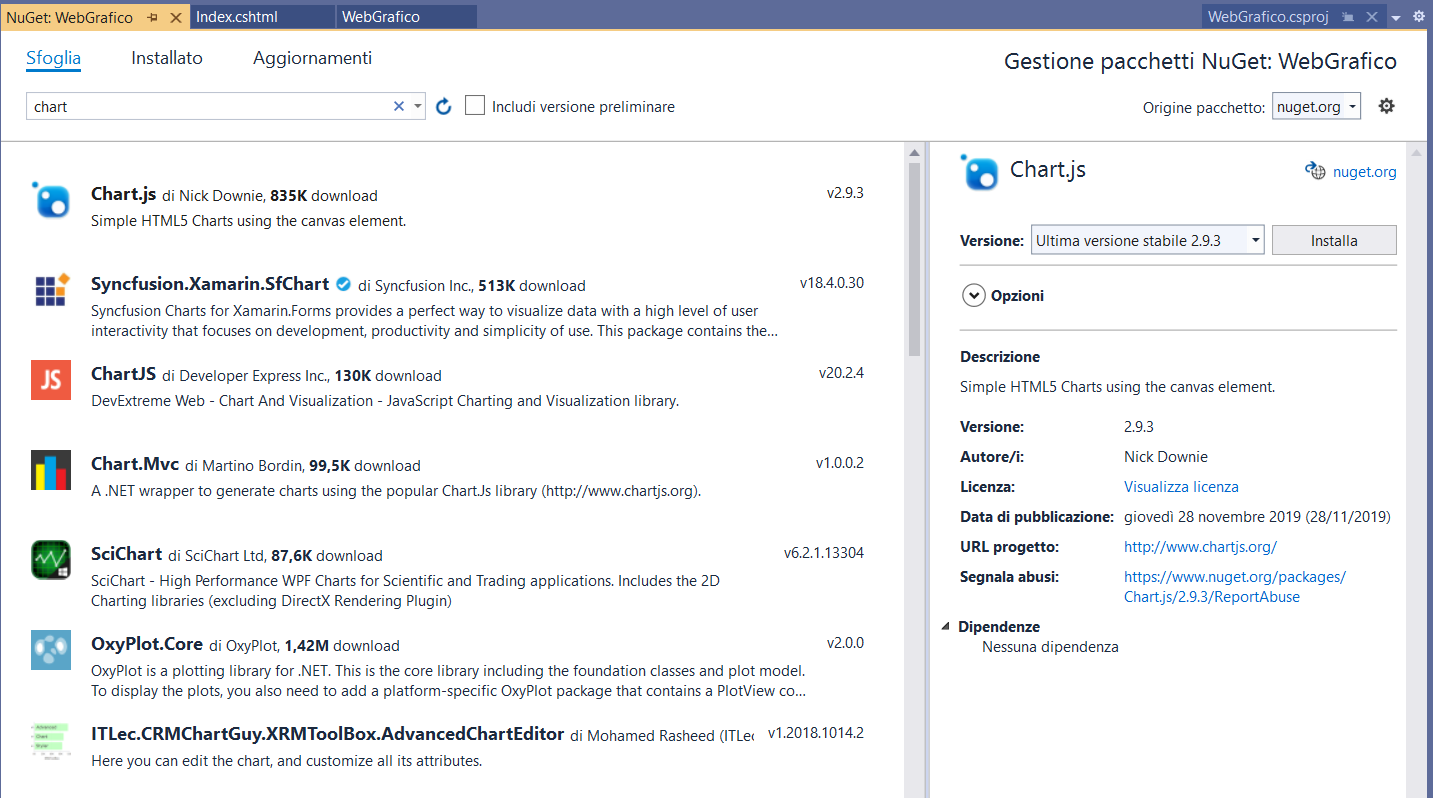Open the search history dropdown arrow
The height and width of the screenshot is (798, 1433).
tap(418, 106)
